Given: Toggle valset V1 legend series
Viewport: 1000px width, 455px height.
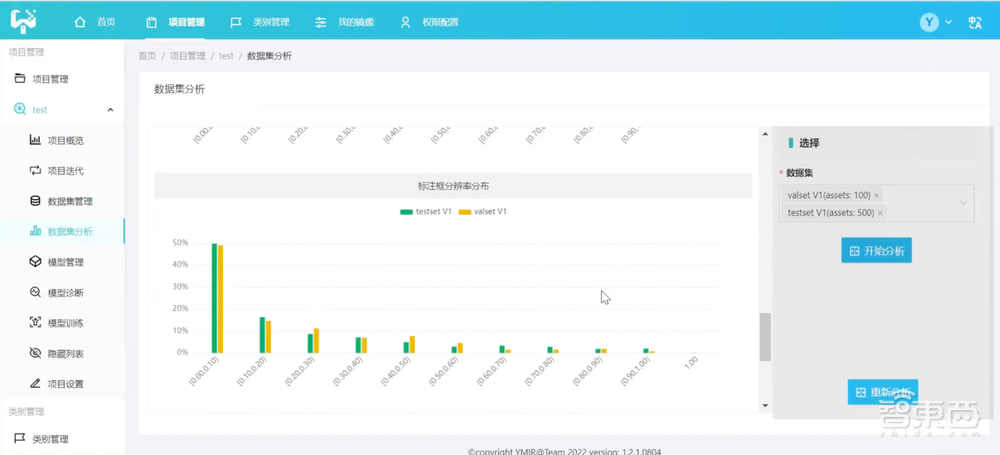Looking at the screenshot, I should [x=484, y=212].
